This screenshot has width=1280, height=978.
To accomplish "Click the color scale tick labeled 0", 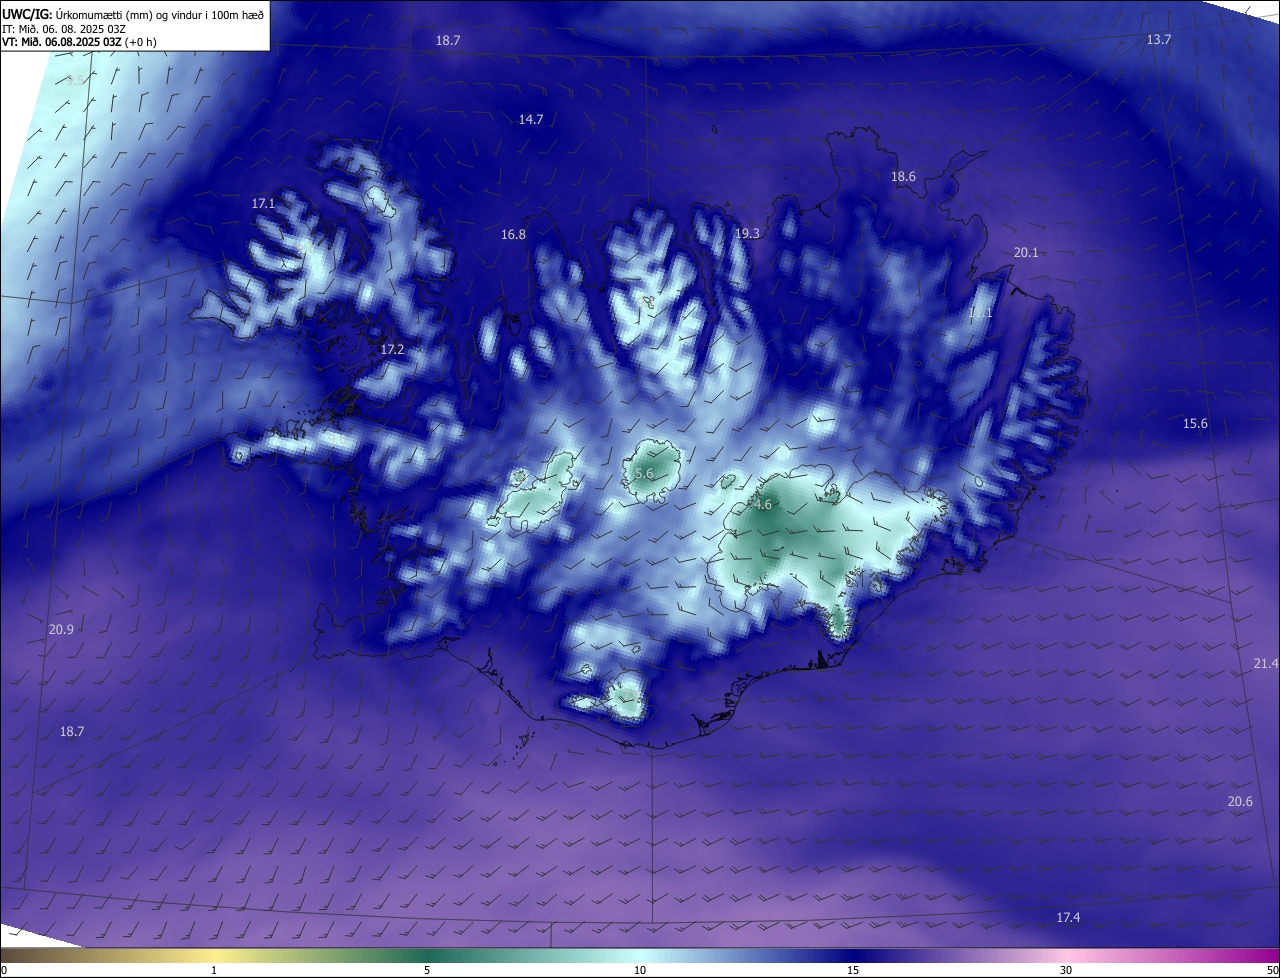I will pyautogui.click(x=4, y=970).
